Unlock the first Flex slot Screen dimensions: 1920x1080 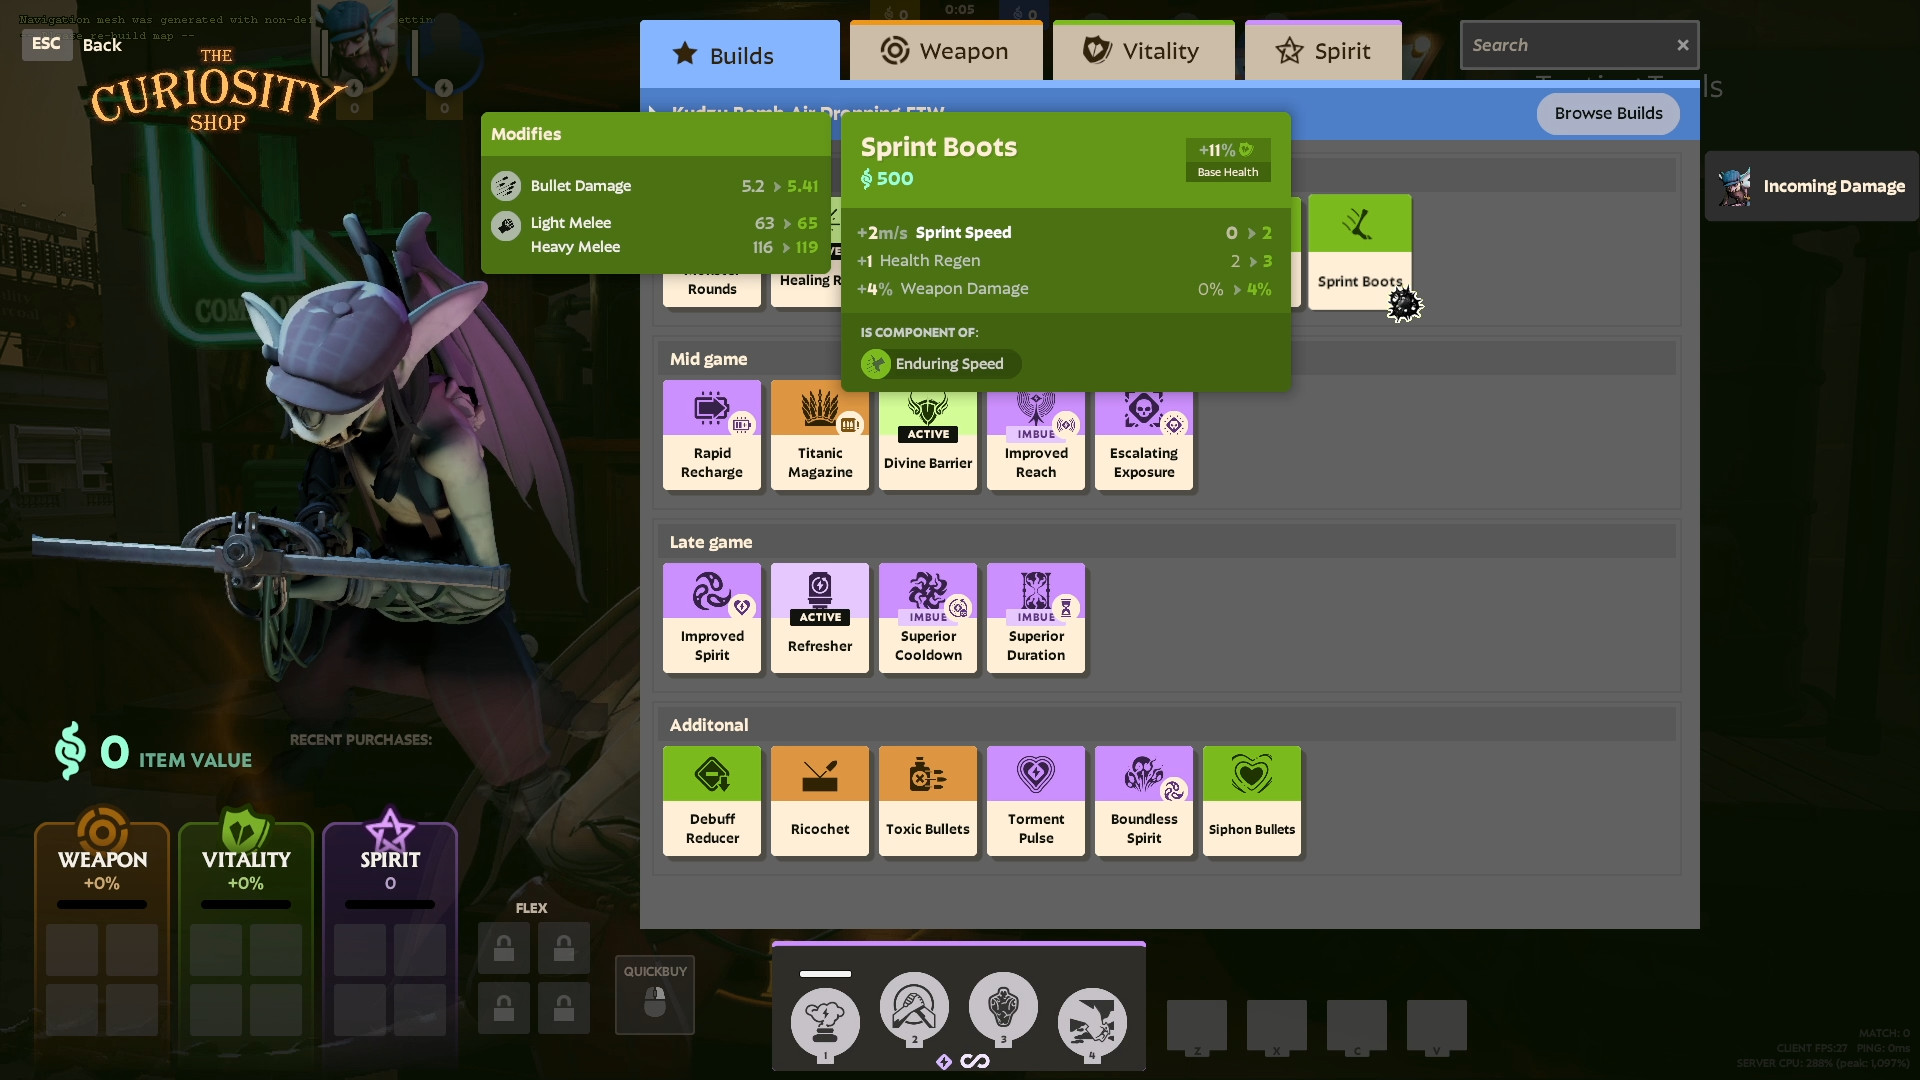tap(504, 948)
